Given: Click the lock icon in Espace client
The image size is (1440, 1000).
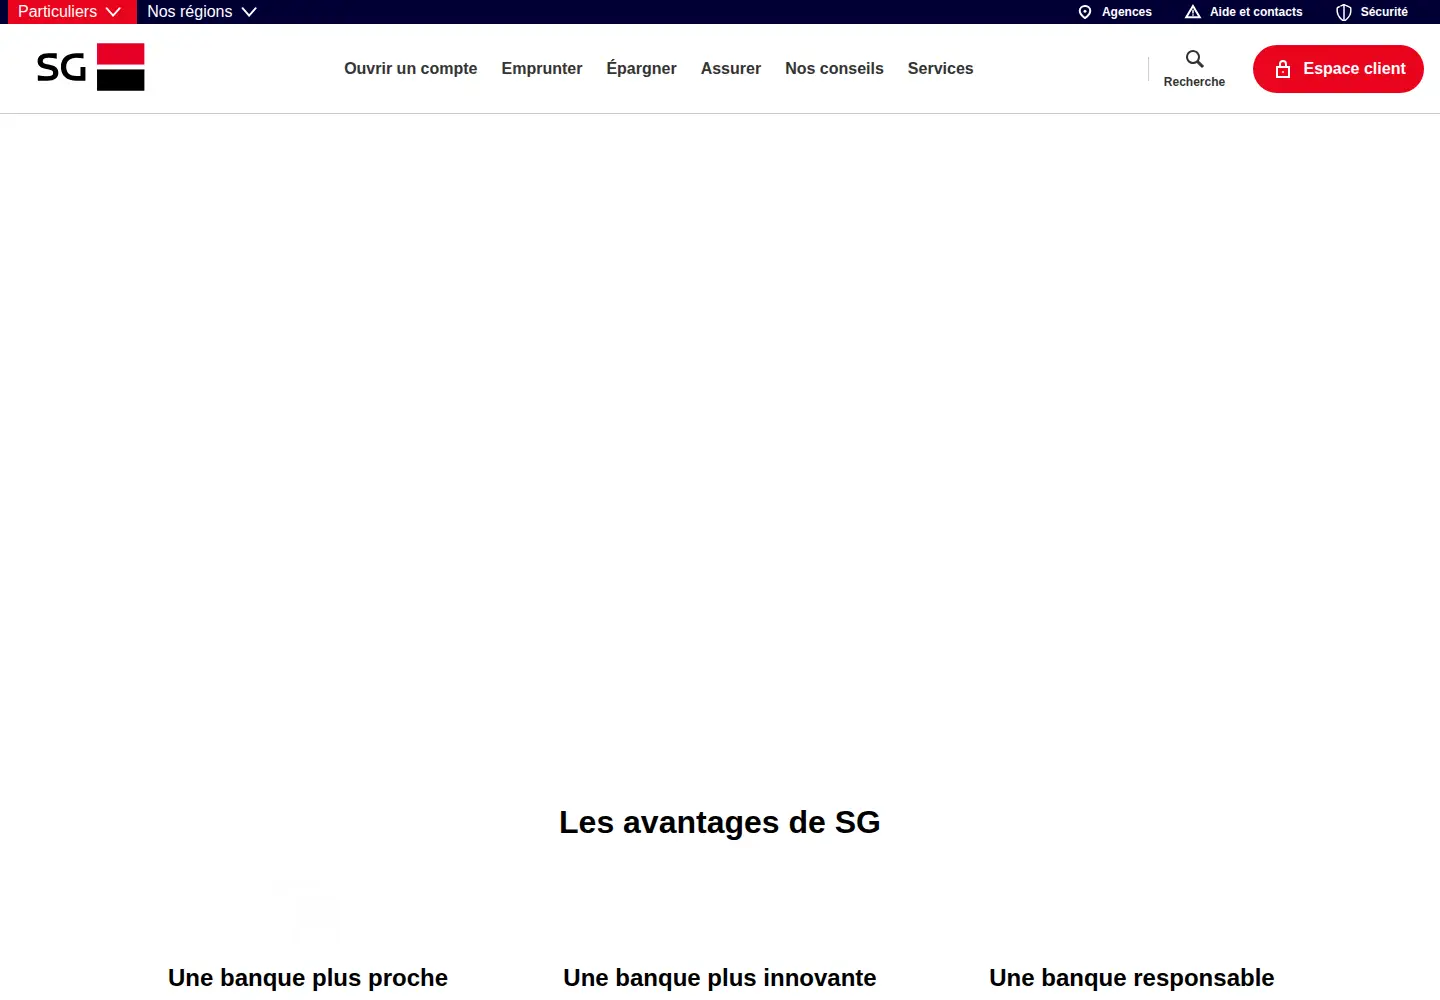Looking at the screenshot, I should pos(1283,69).
